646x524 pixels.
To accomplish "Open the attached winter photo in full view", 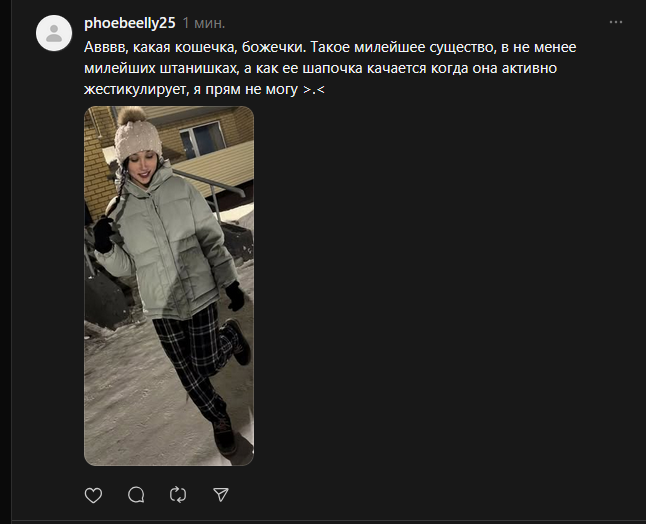I will point(169,286).
